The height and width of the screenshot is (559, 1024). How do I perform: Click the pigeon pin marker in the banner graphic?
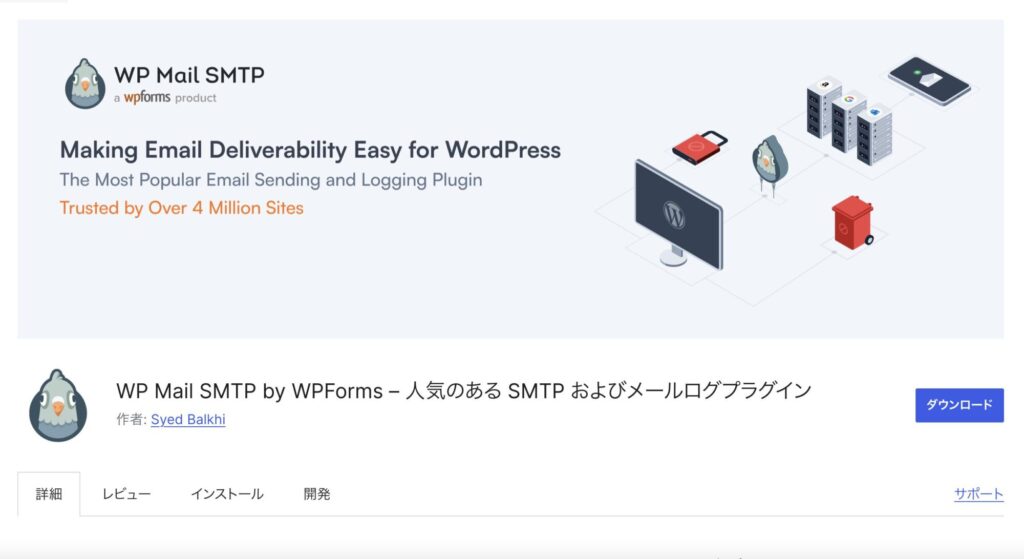click(x=770, y=165)
